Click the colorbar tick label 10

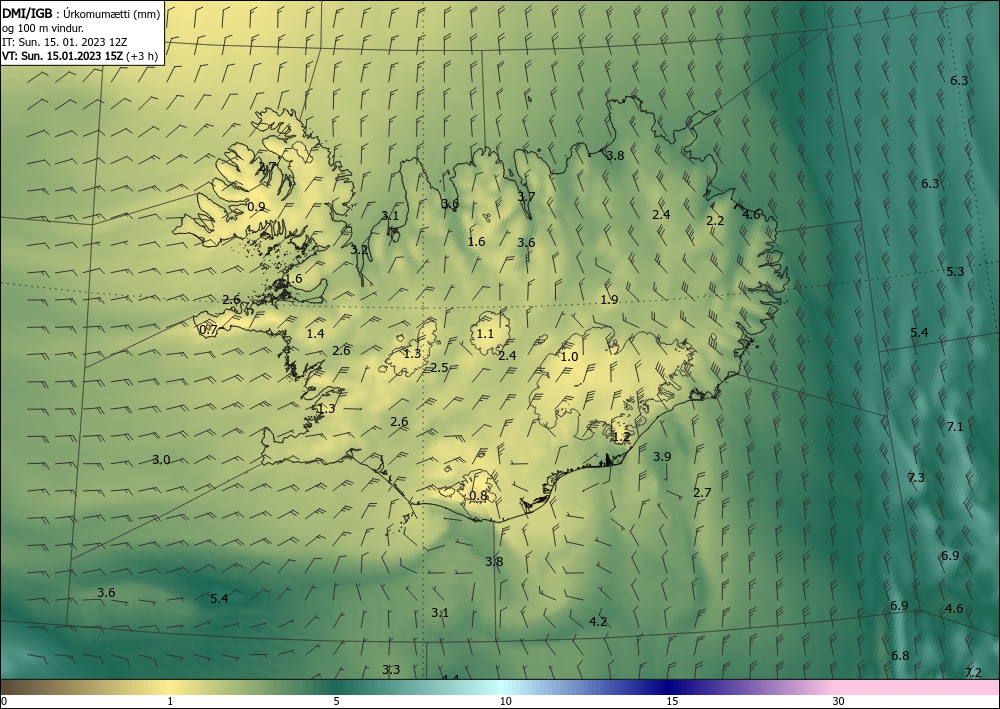pyautogui.click(x=506, y=702)
